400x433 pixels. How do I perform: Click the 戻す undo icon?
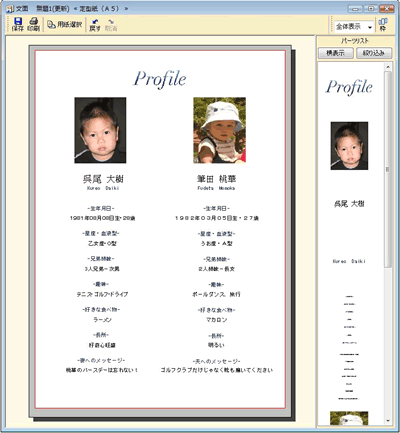coord(95,25)
